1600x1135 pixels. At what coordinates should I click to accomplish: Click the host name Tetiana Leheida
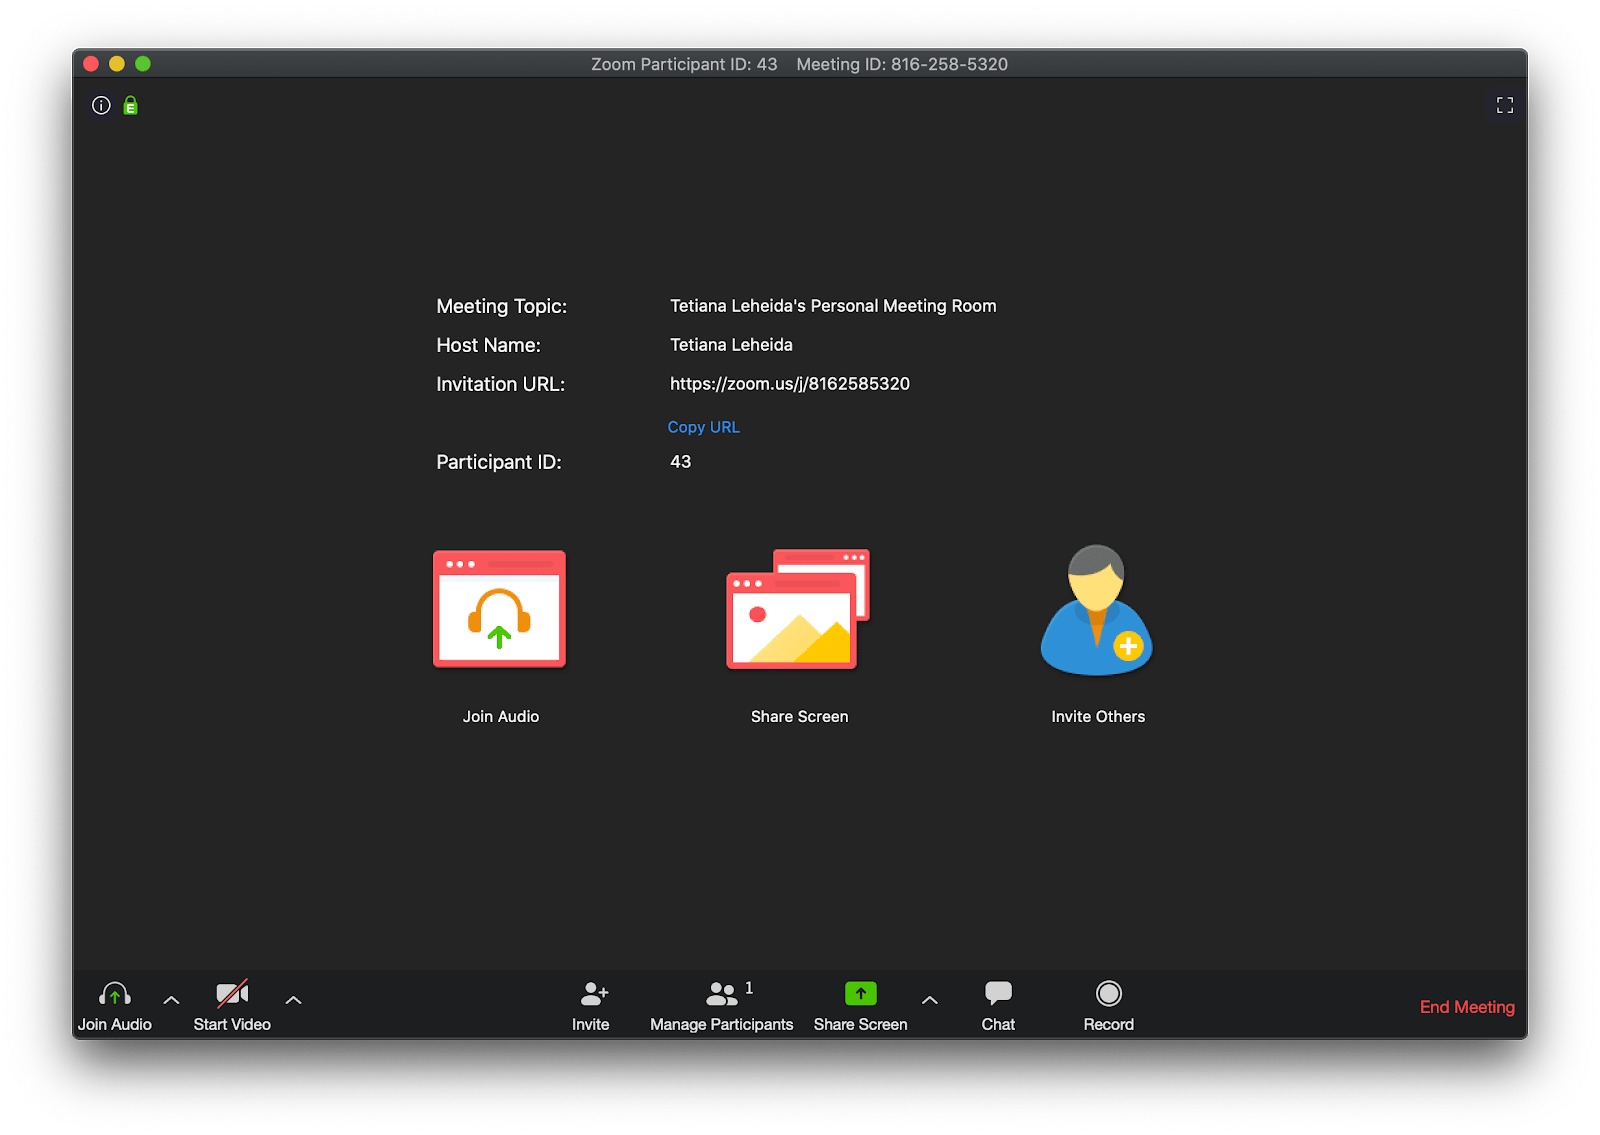pyautogui.click(x=731, y=345)
